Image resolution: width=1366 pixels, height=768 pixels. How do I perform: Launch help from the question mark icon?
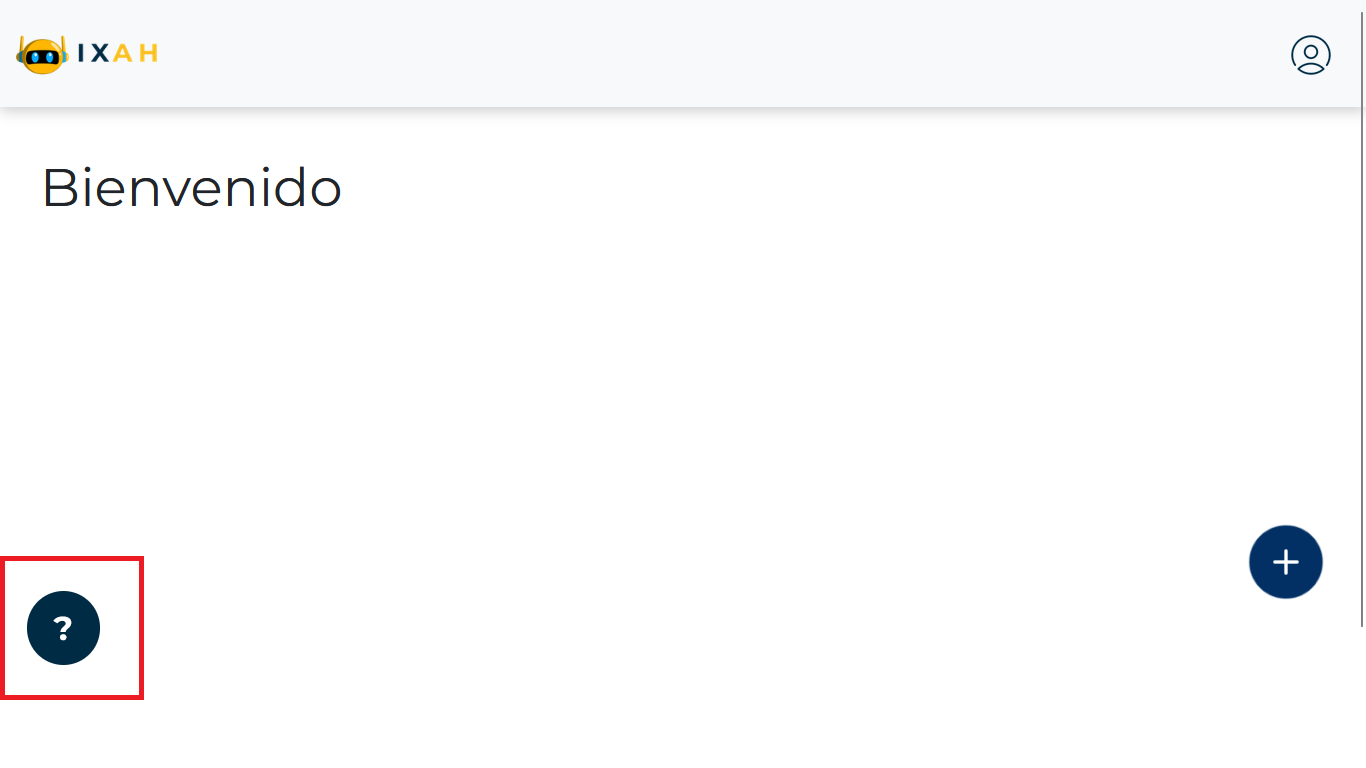(63, 628)
